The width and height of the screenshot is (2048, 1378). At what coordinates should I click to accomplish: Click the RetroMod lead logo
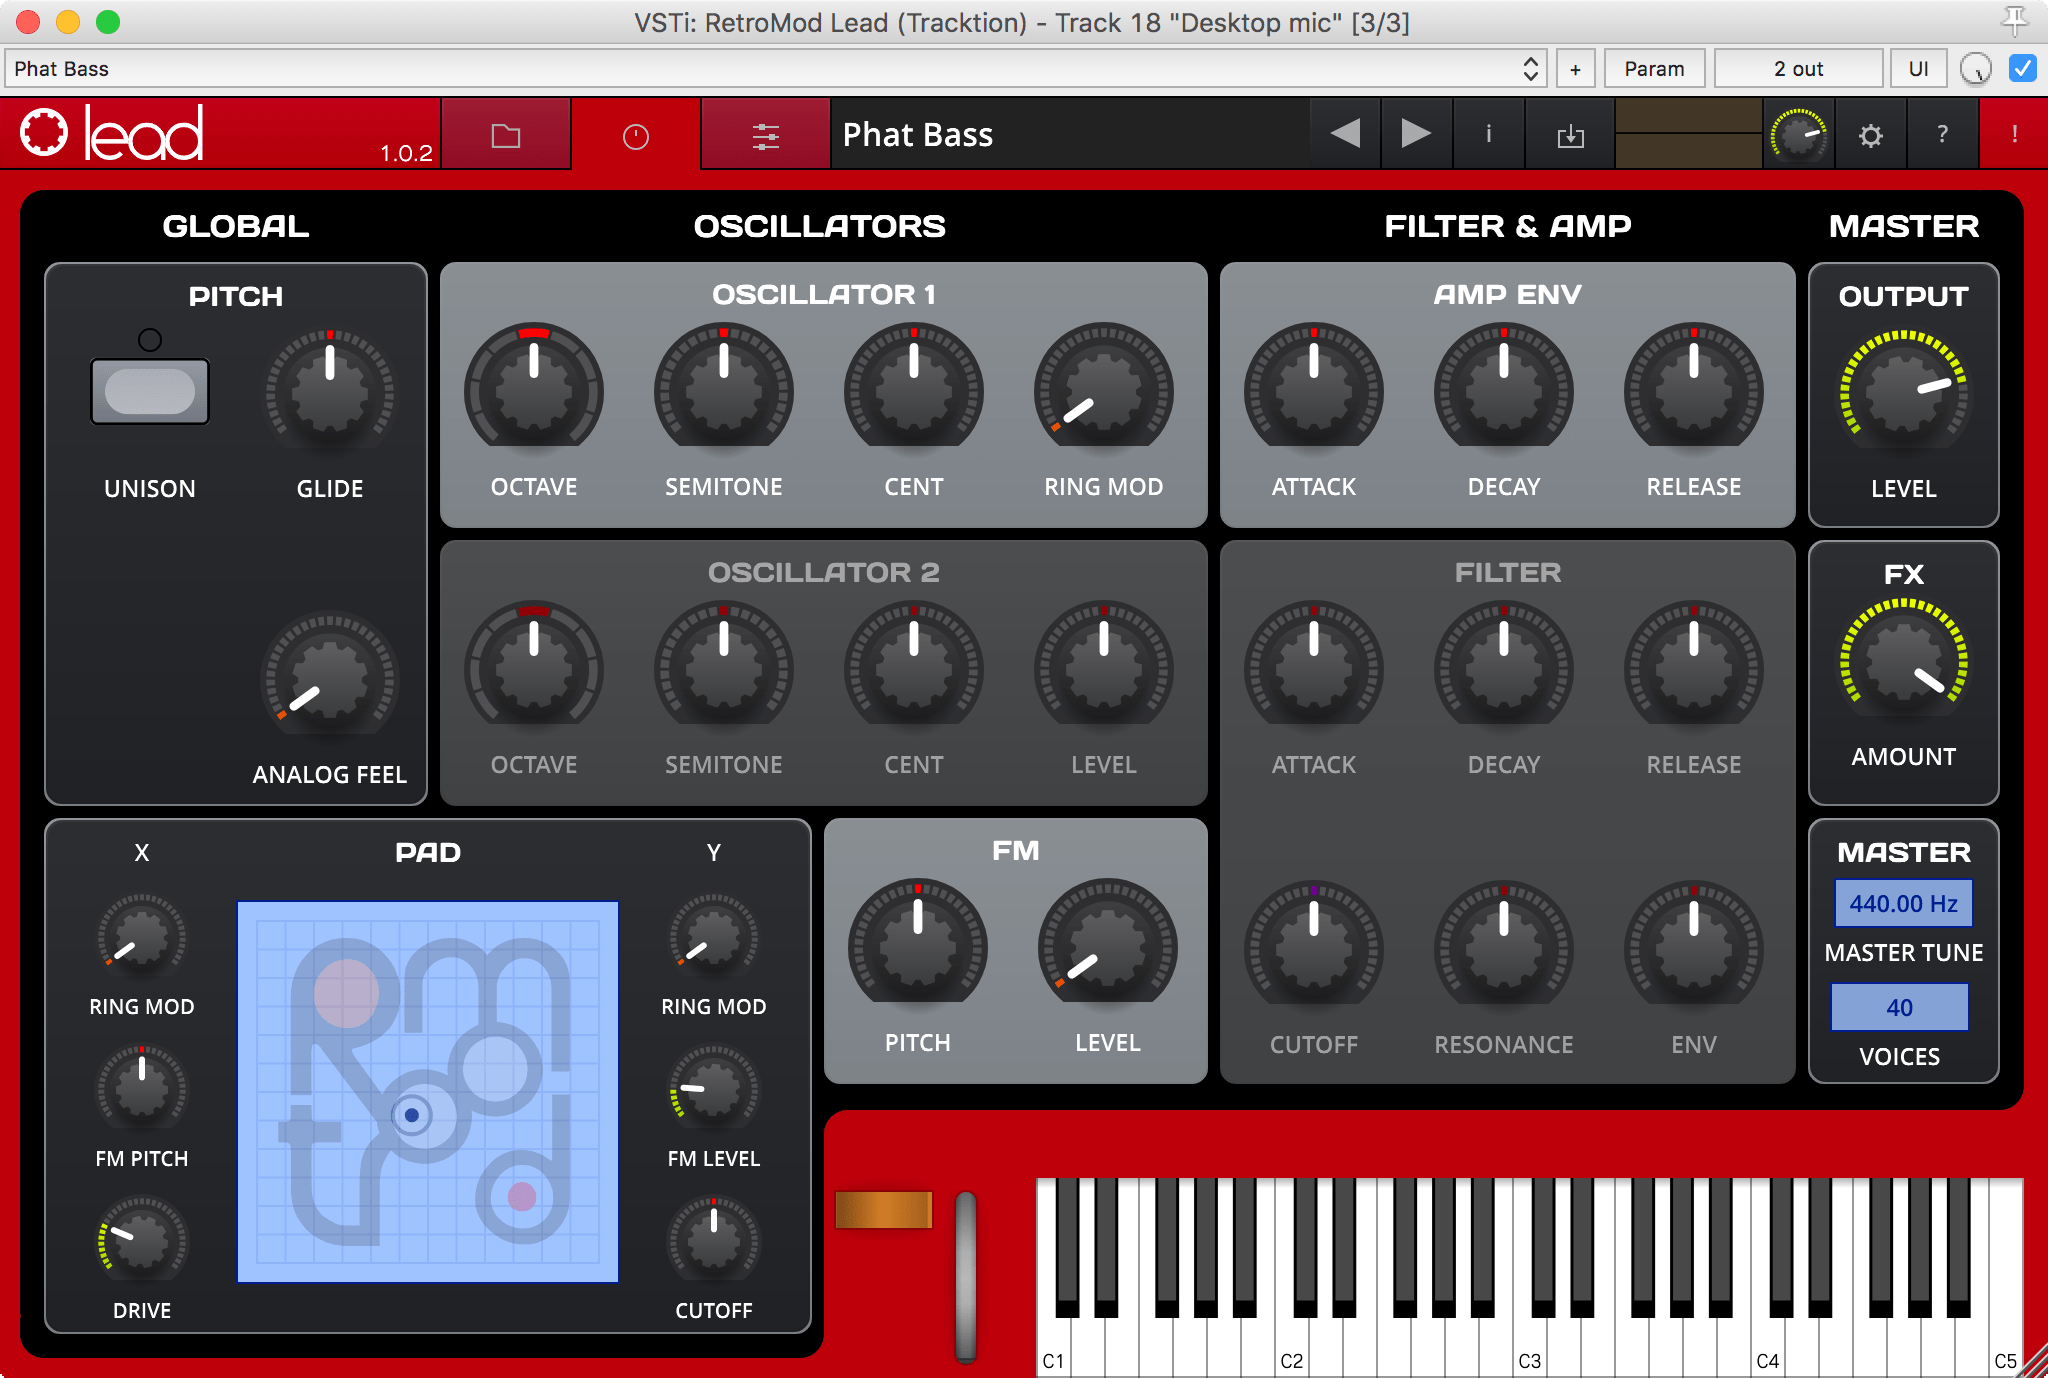click(x=112, y=133)
